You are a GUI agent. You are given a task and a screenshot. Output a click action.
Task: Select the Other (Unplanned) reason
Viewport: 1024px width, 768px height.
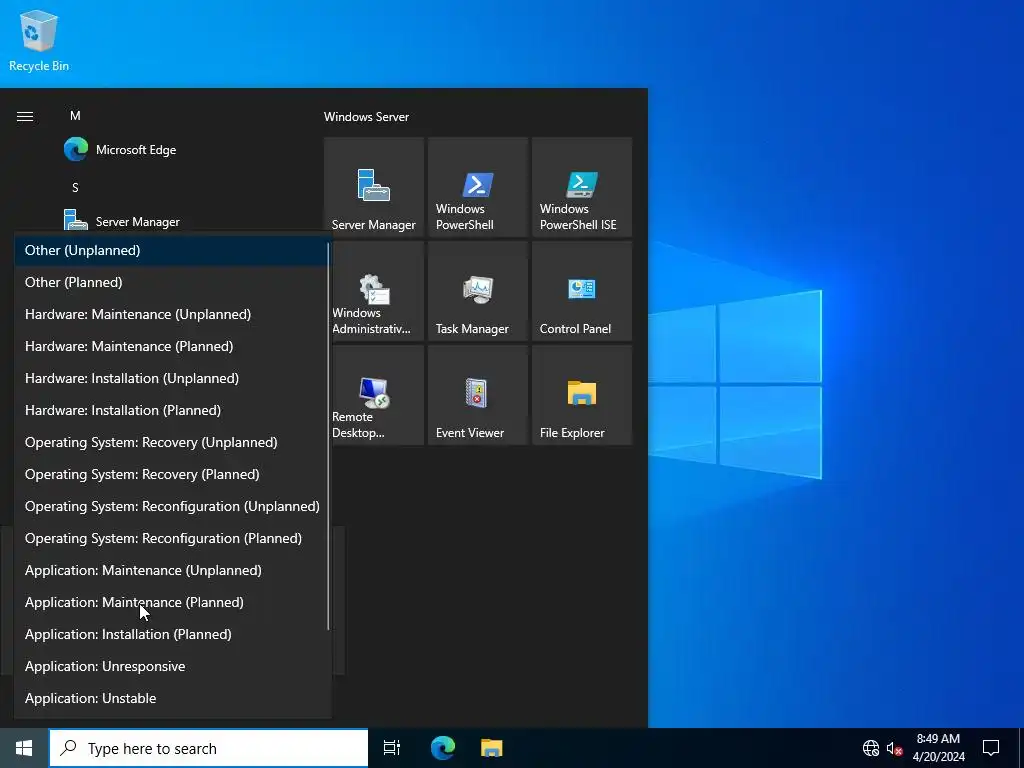point(171,250)
